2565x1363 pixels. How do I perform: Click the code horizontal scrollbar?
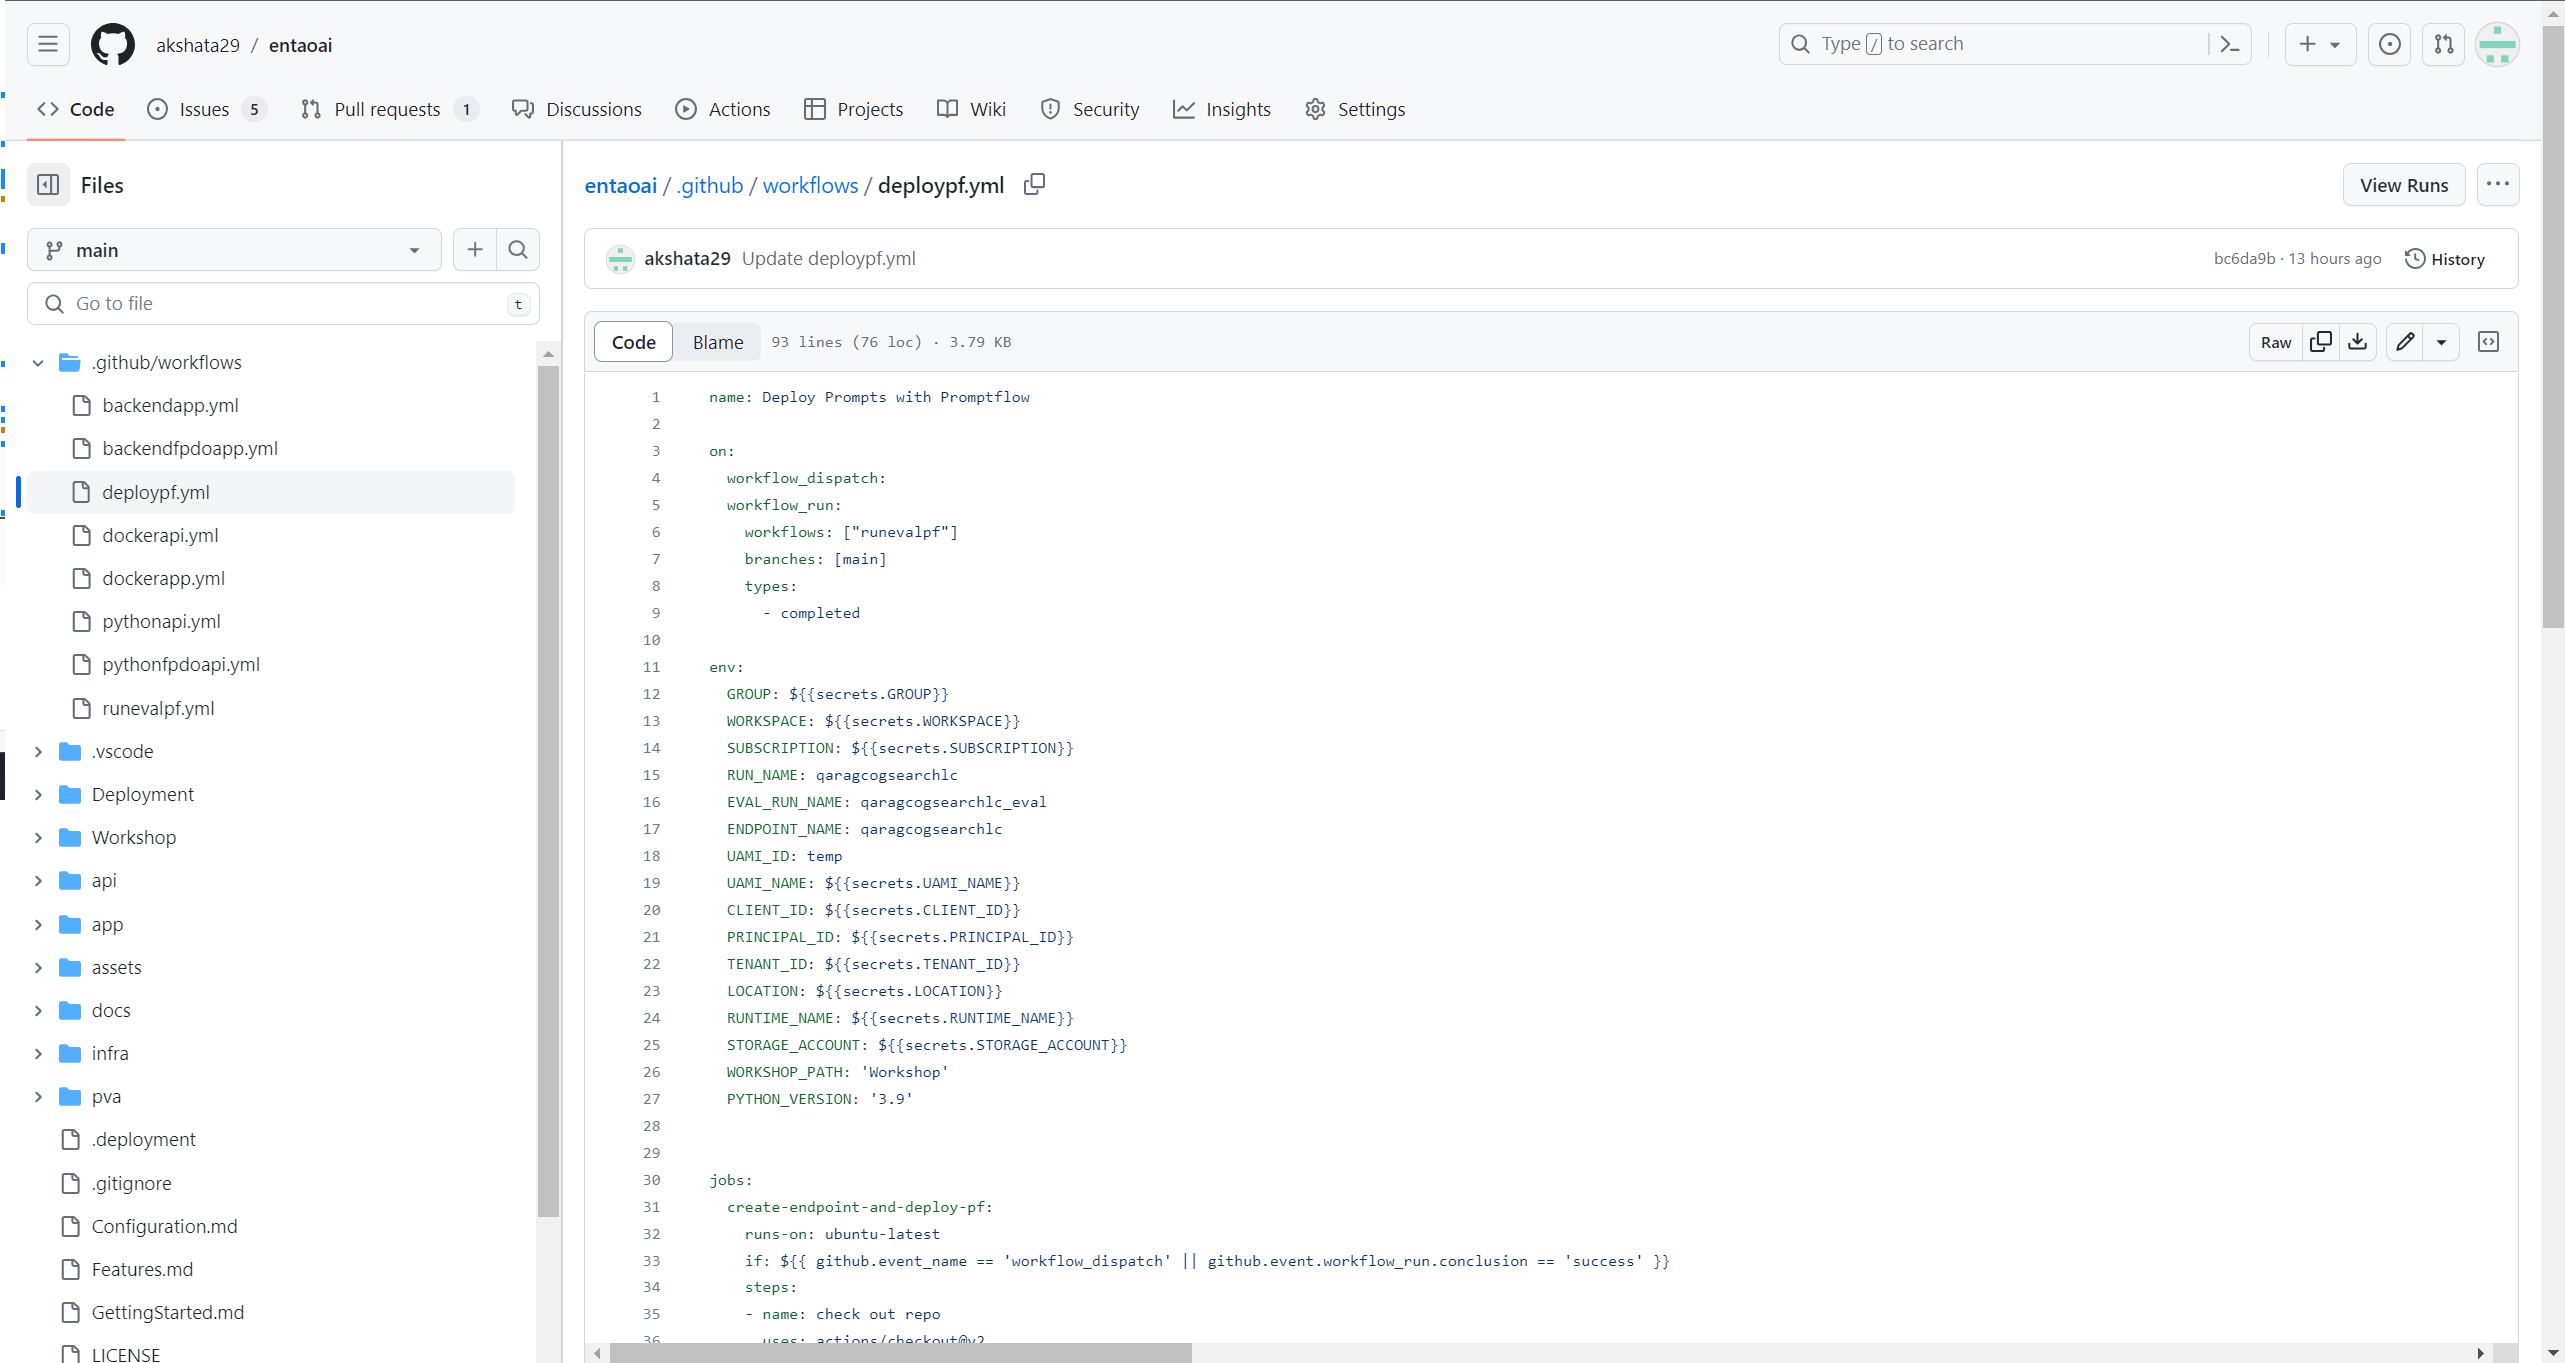click(900, 1353)
